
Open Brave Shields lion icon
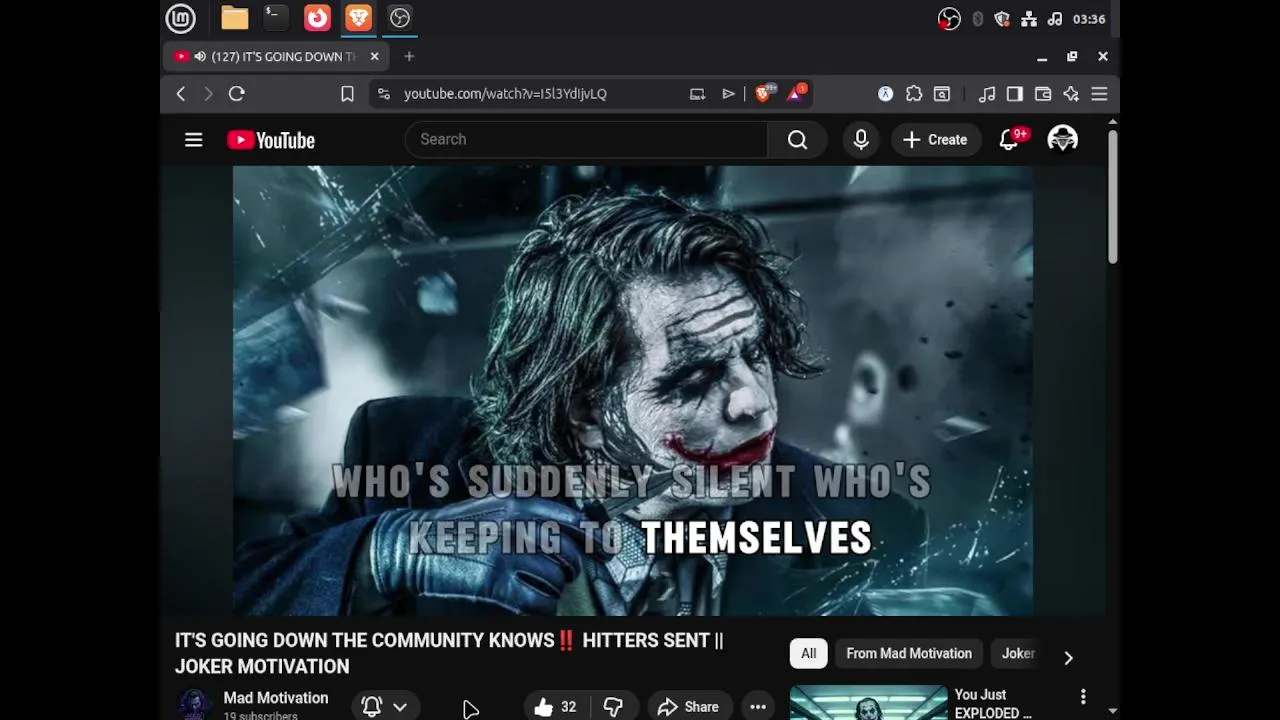pyautogui.click(x=764, y=94)
